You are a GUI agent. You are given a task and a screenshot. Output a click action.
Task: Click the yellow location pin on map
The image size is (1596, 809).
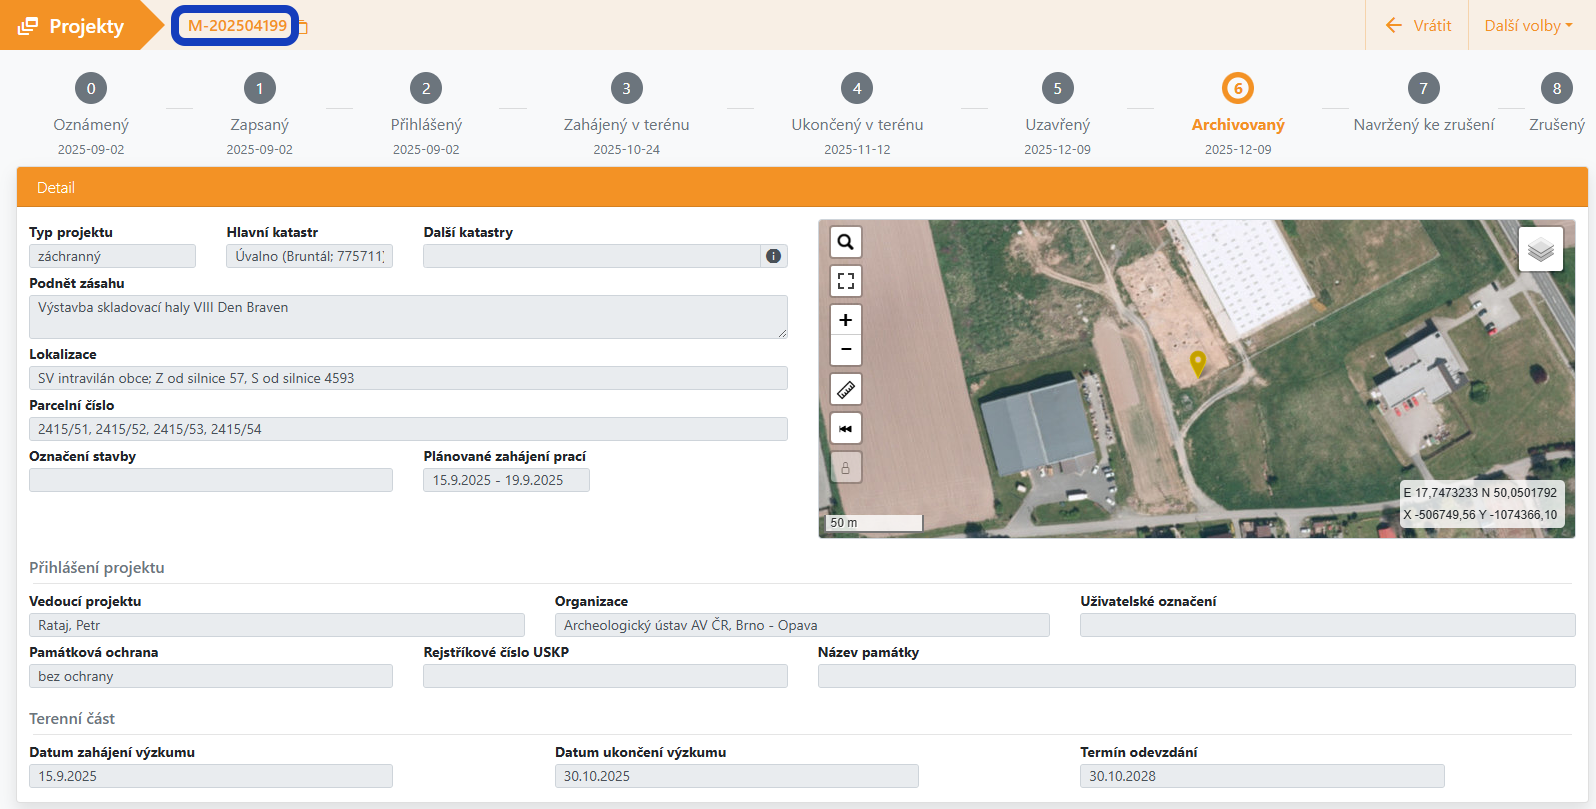pyautogui.click(x=1197, y=363)
